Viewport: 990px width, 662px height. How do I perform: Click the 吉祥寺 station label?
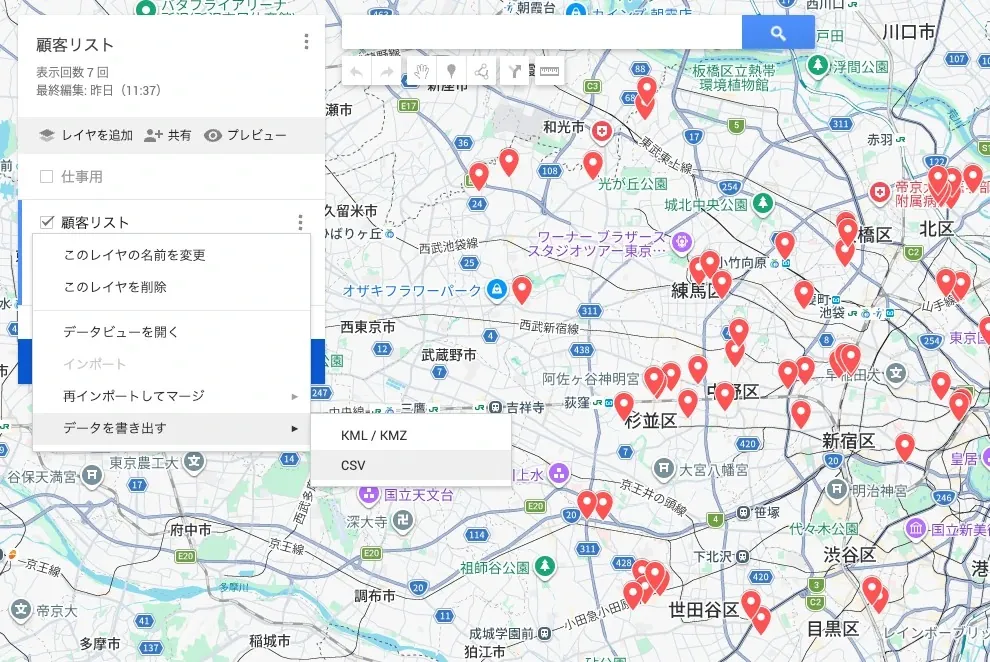pyautogui.click(x=525, y=408)
